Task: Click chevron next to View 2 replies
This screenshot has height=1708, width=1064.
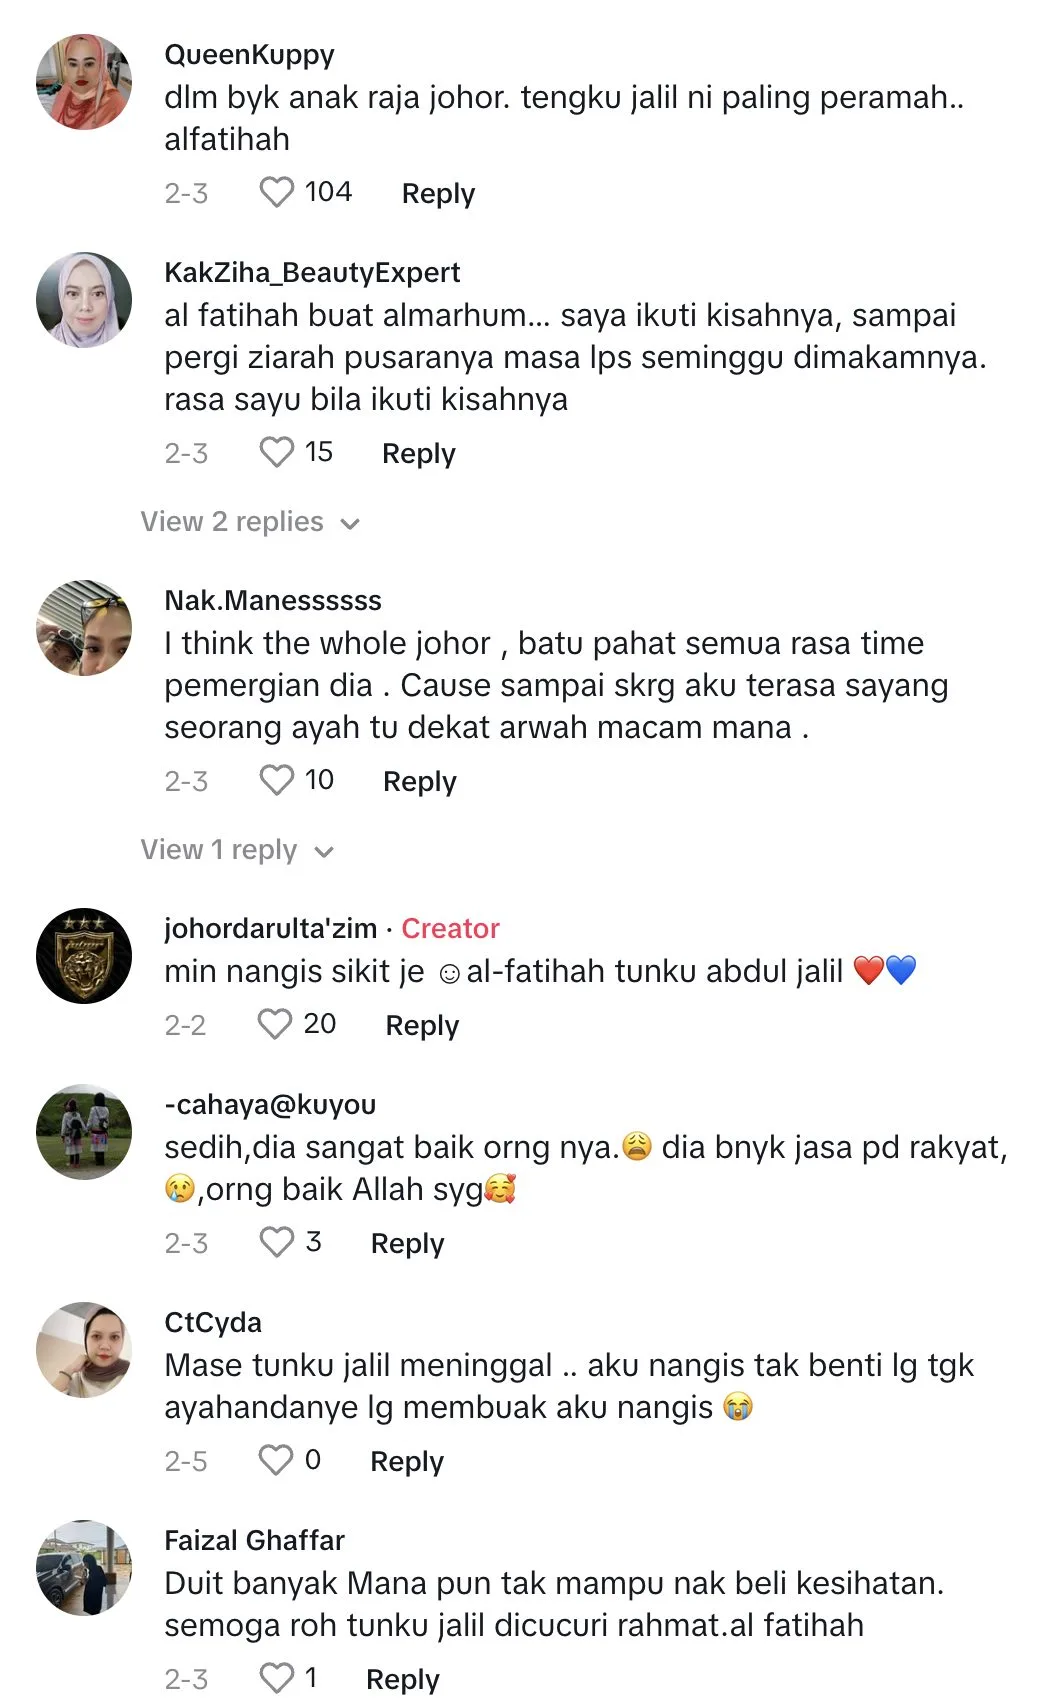Action: [x=350, y=523]
